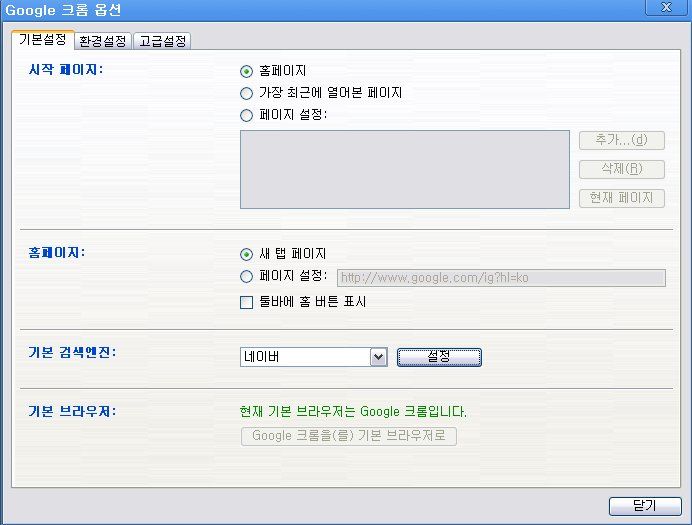This screenshot has height=525, width=692.
Task: Close the Google 크롬 옵션 window
Action: (666, 8)
